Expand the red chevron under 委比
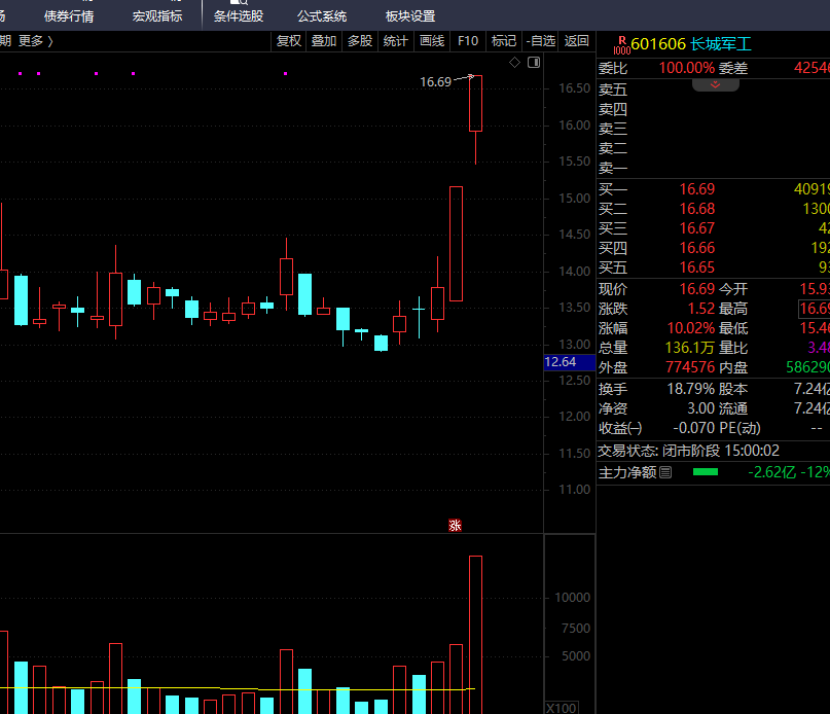 tap(715, 85)
